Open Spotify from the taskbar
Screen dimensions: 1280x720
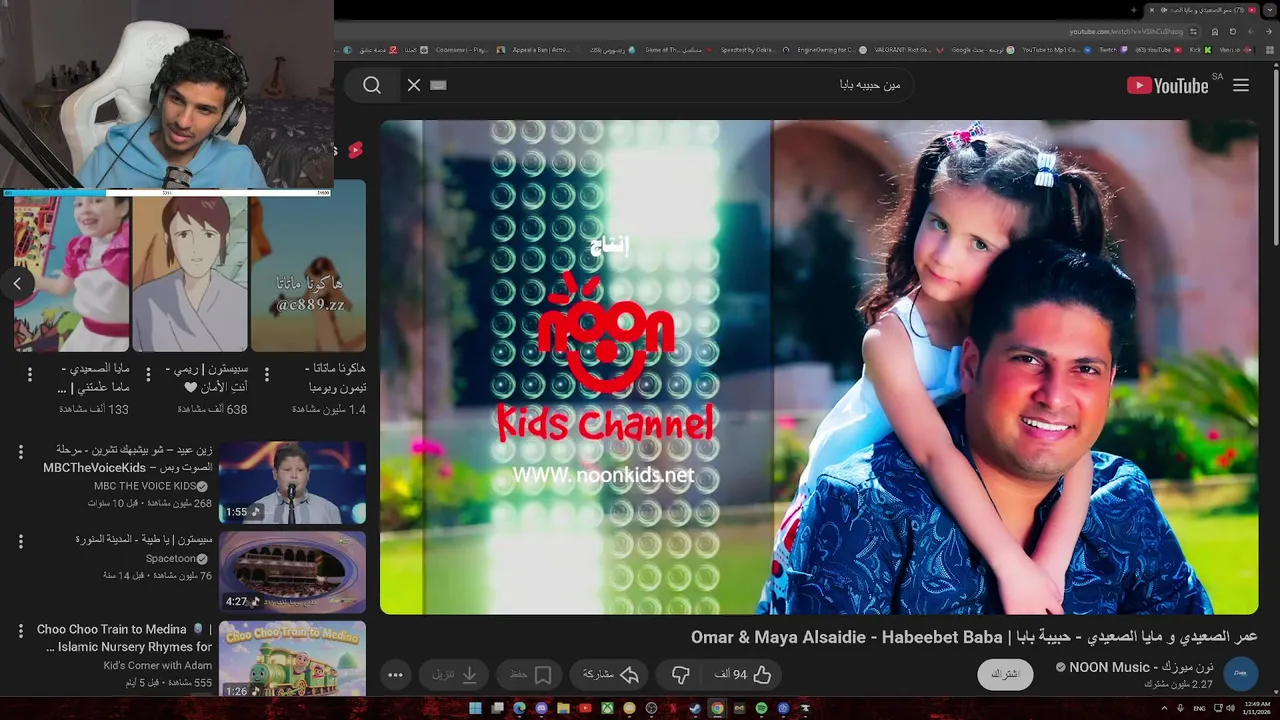coord(761,708)
